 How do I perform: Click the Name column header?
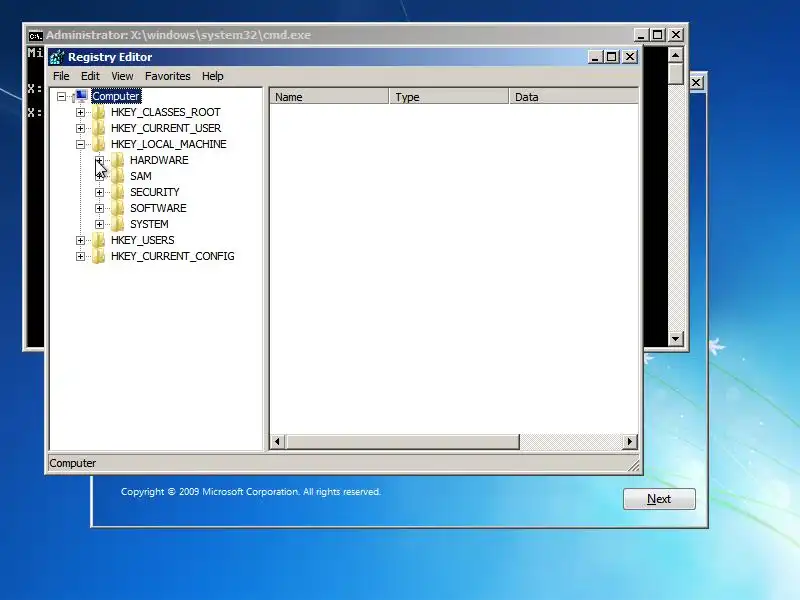click(329, 96)
